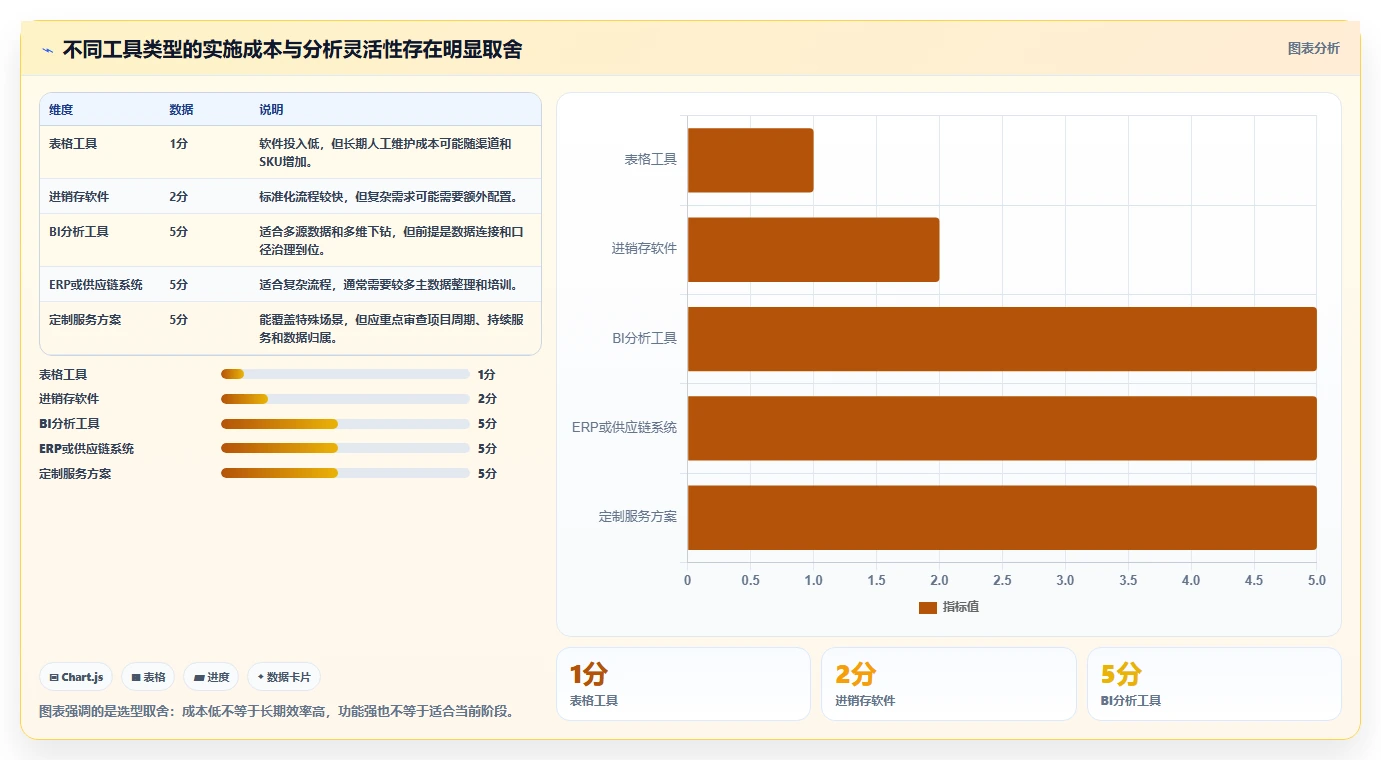Click the footer note starting 图表强调的是选型取舍
This screenshot has height=760, width=1381.
[x=277, y=712]
